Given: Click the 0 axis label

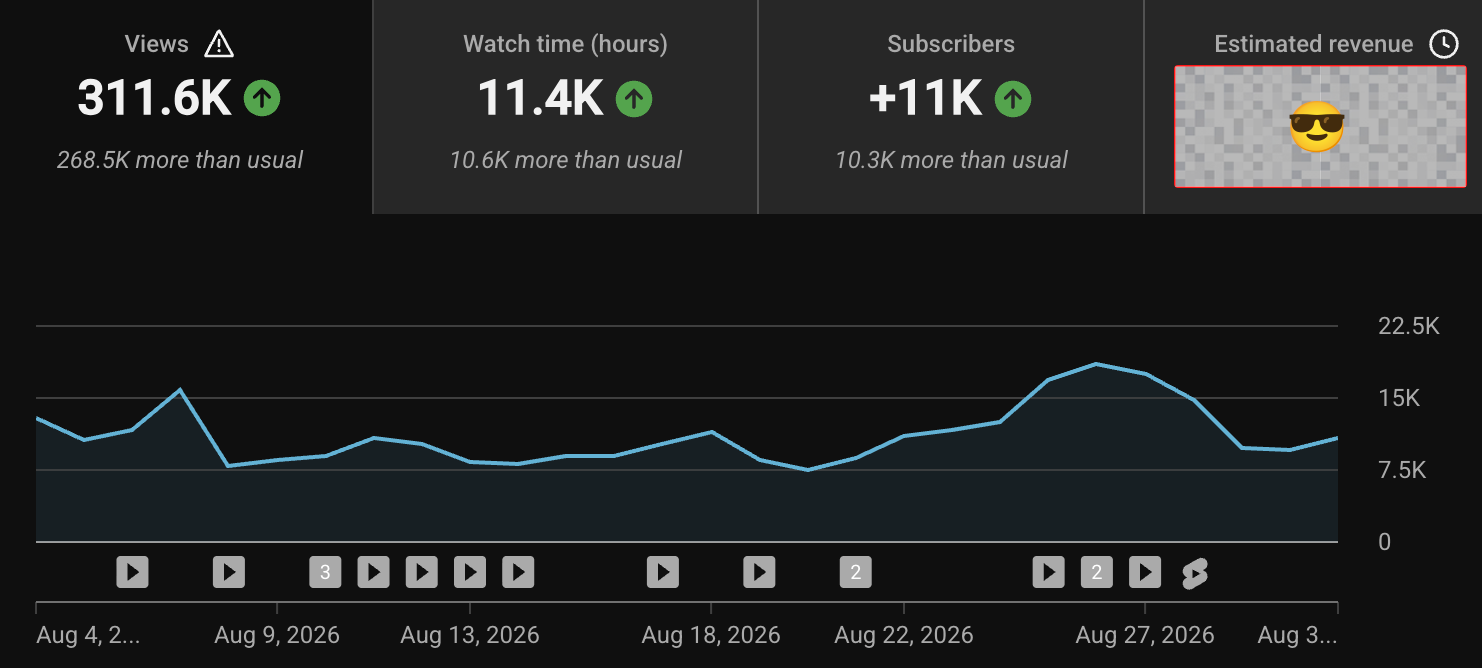Looking at the screenshot, I should click(x=1385, y=542).
